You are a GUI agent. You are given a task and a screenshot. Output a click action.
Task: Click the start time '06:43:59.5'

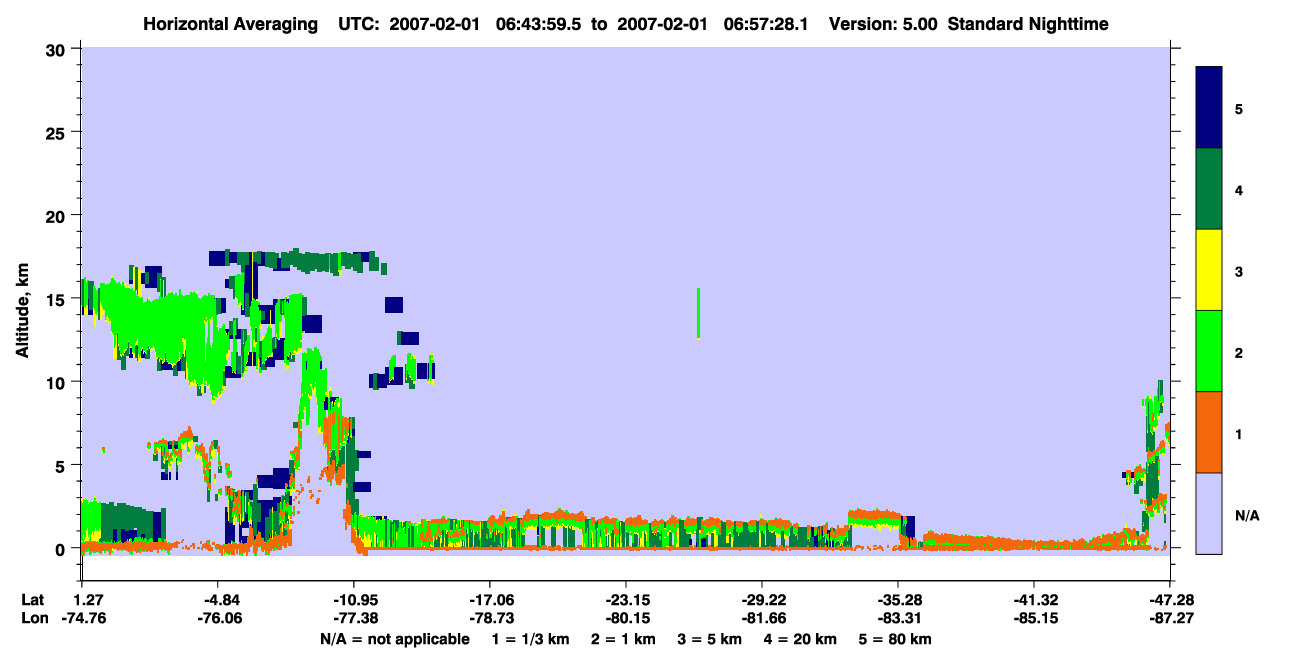pos(536,24)
